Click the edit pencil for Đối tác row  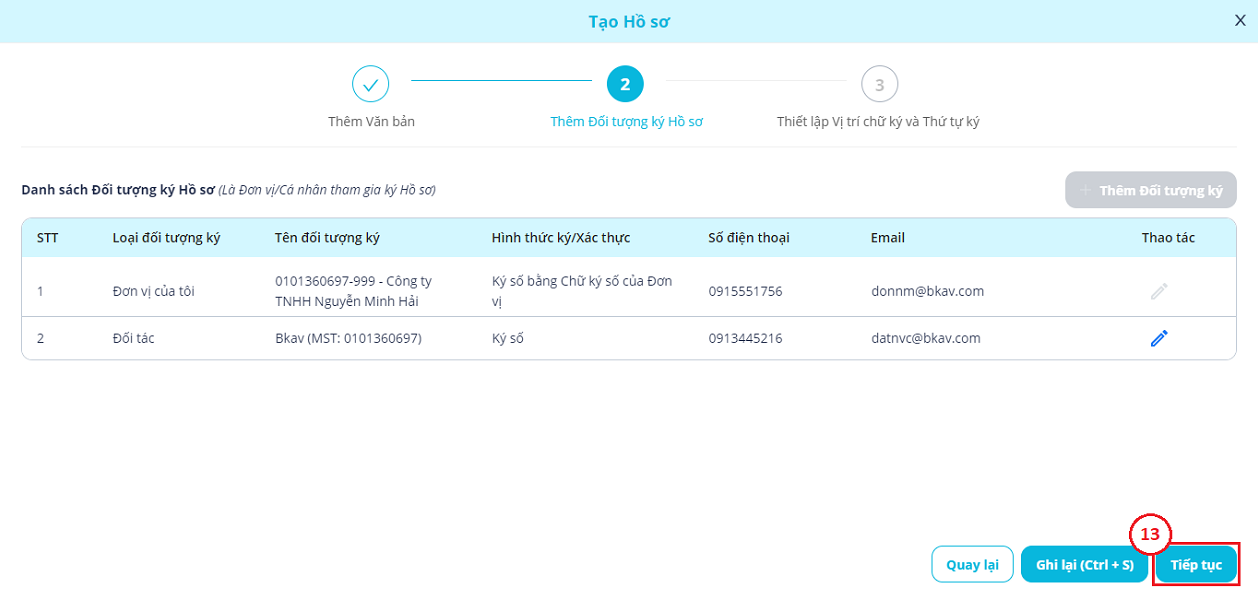(x=1159, y=339)
